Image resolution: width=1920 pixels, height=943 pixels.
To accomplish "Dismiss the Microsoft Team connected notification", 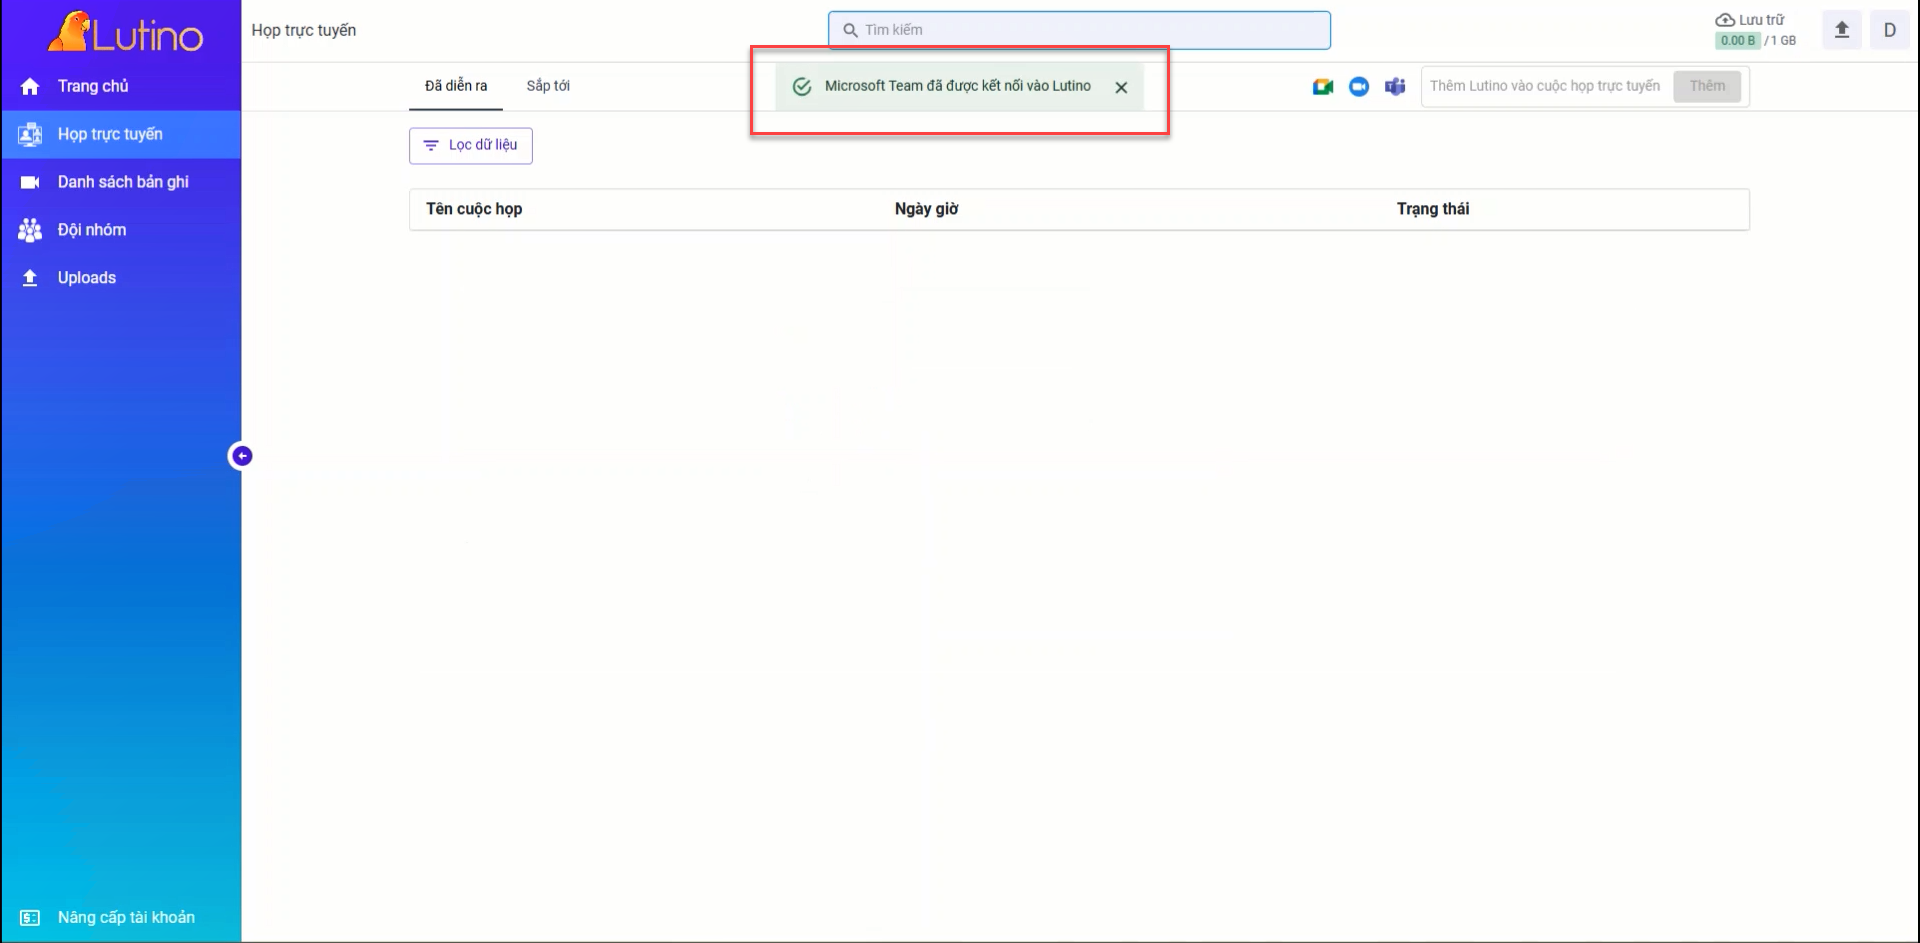I will point(1121,87).
